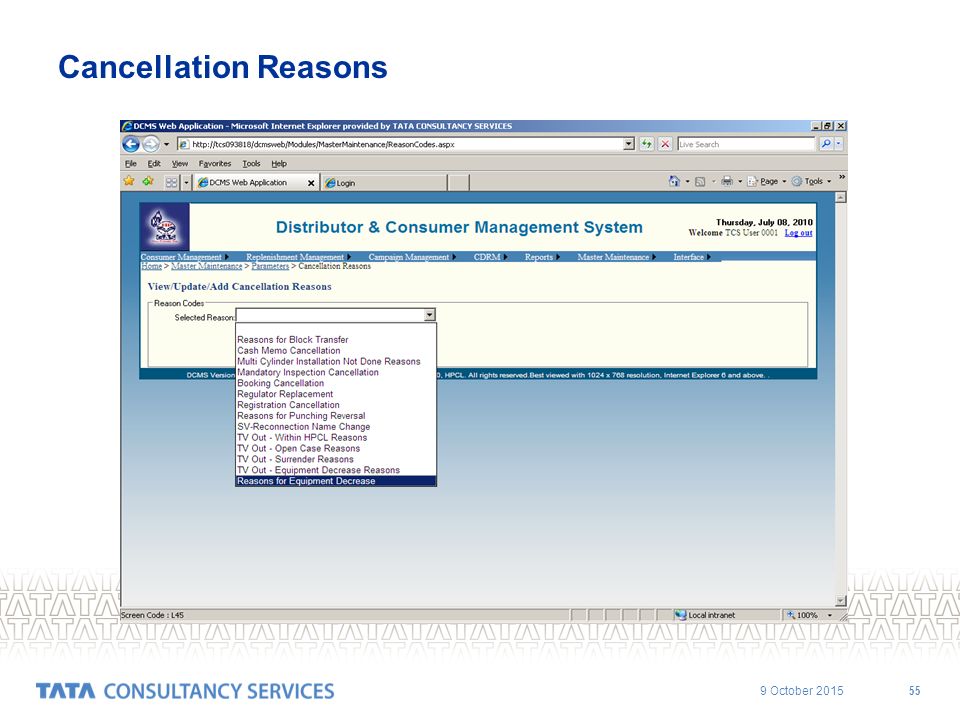Click the HPCL logo in page header

165,227
